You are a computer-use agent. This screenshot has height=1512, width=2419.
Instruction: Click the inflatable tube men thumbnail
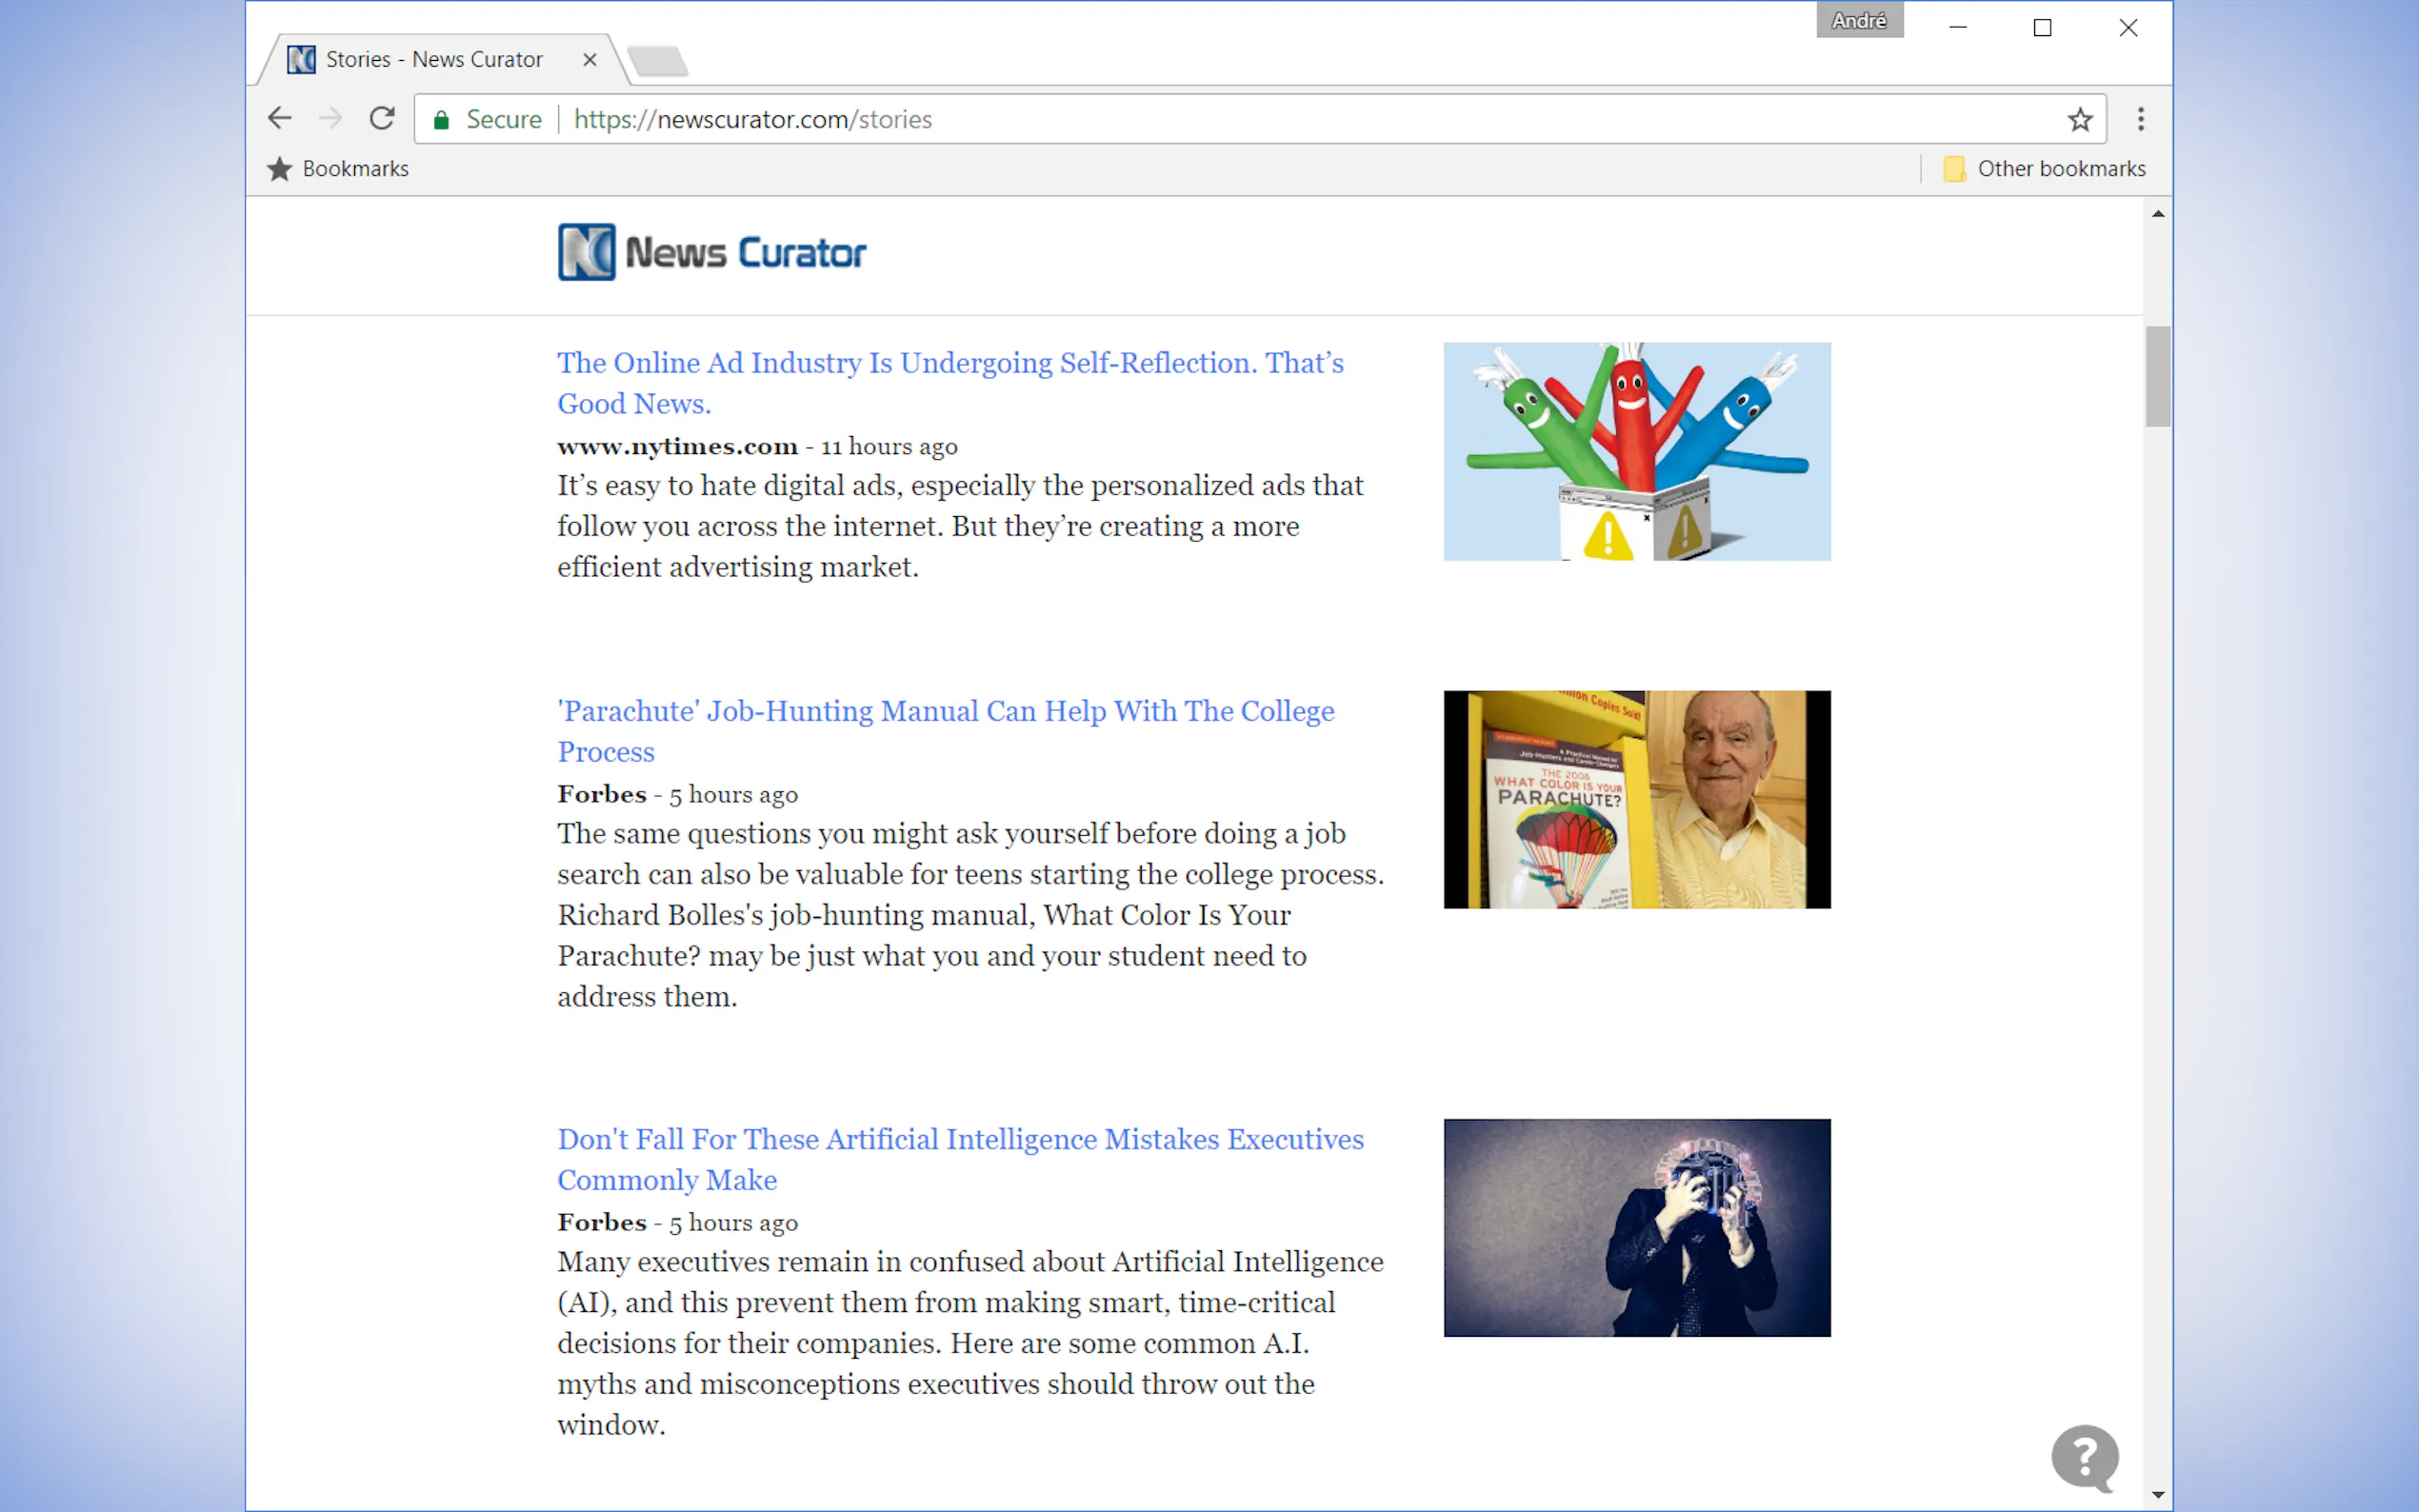point(1636,451)
